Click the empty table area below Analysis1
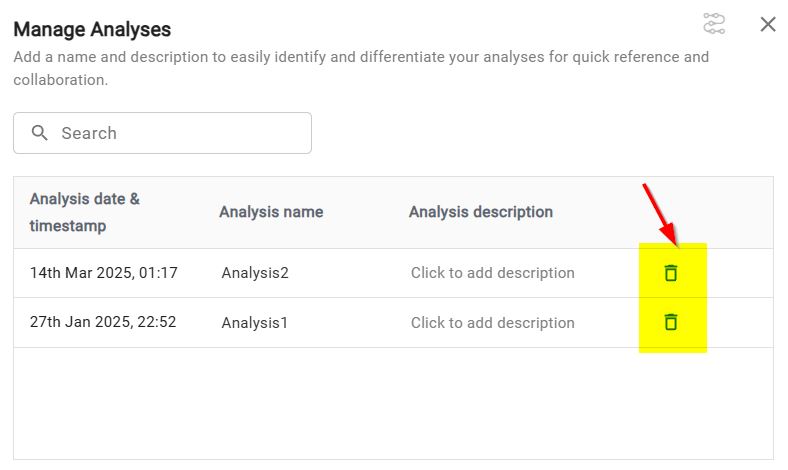The height and width of the screenshot is (470, 788). pos(392,403)
